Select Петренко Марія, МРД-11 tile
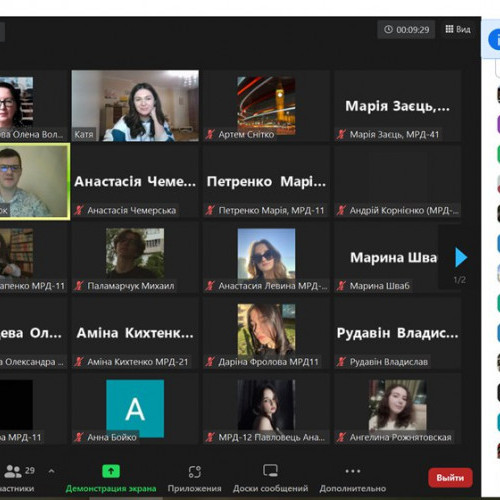The width and height of the screenshot is (500, 500). pyautogui.click(x=266, y=182)
